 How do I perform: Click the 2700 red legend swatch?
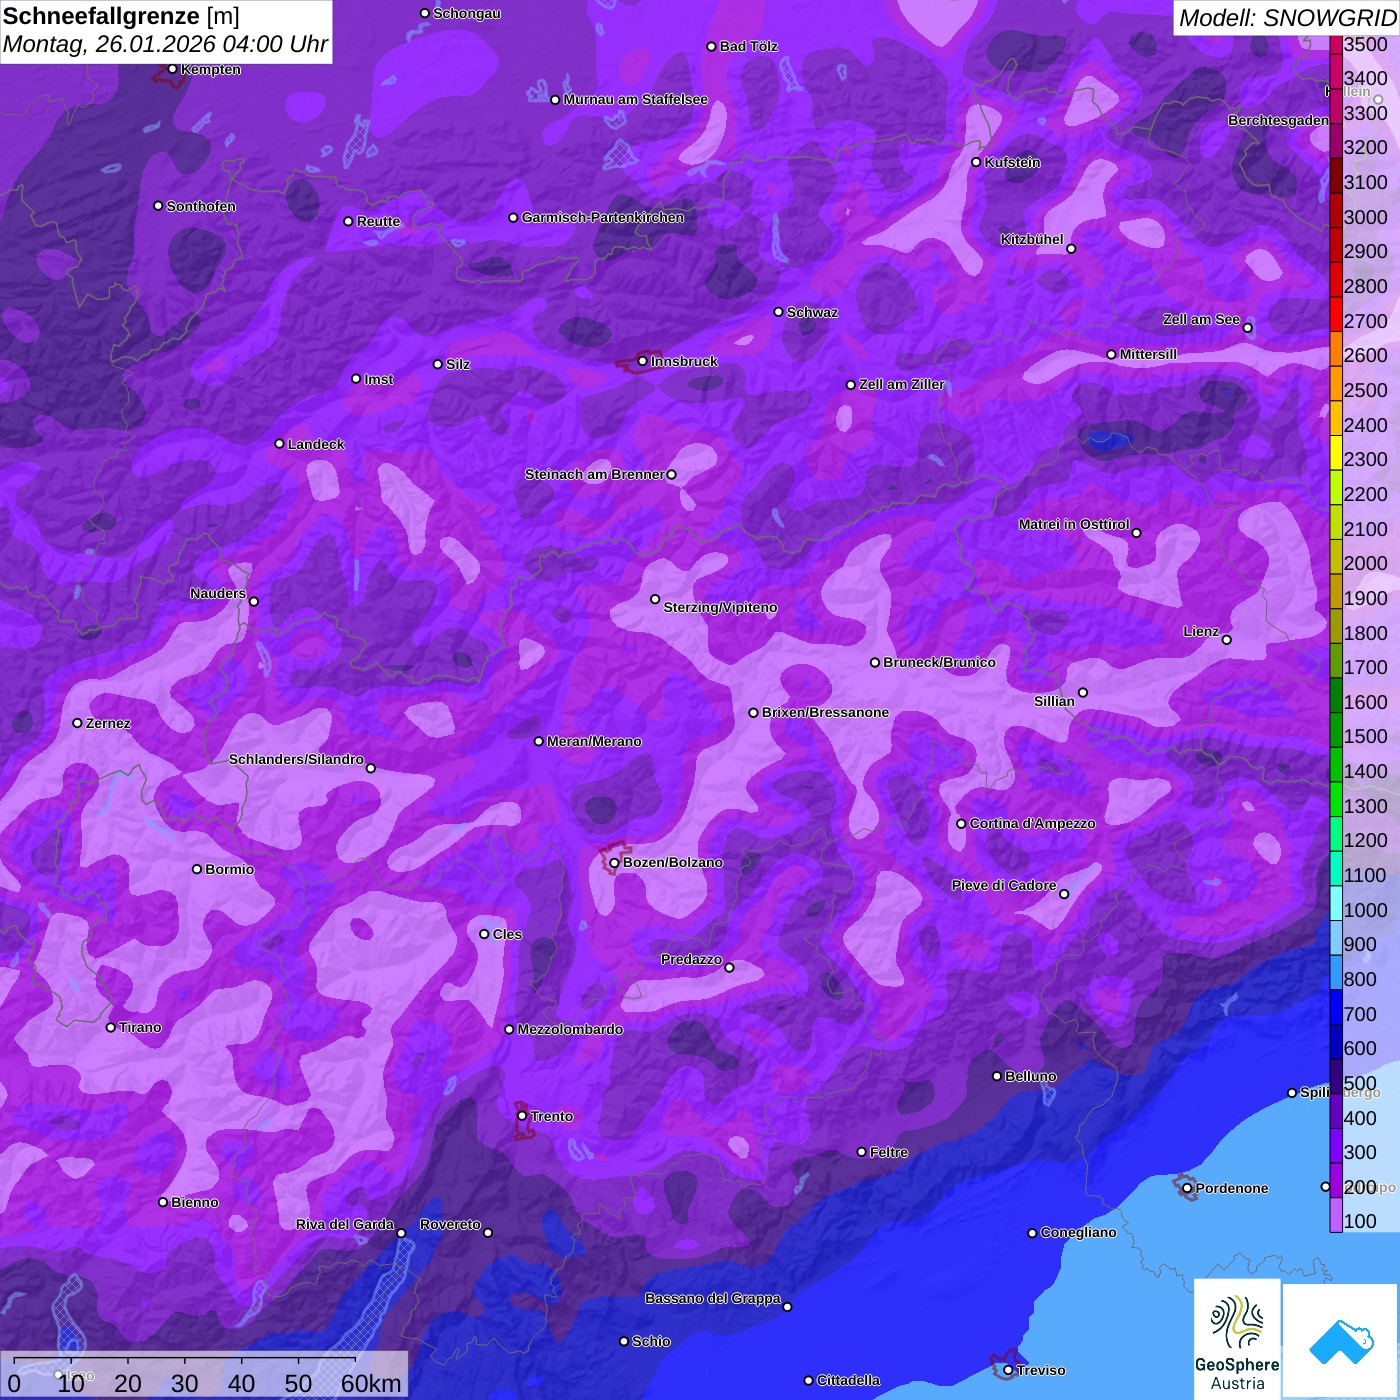(x=1335, y=314)
